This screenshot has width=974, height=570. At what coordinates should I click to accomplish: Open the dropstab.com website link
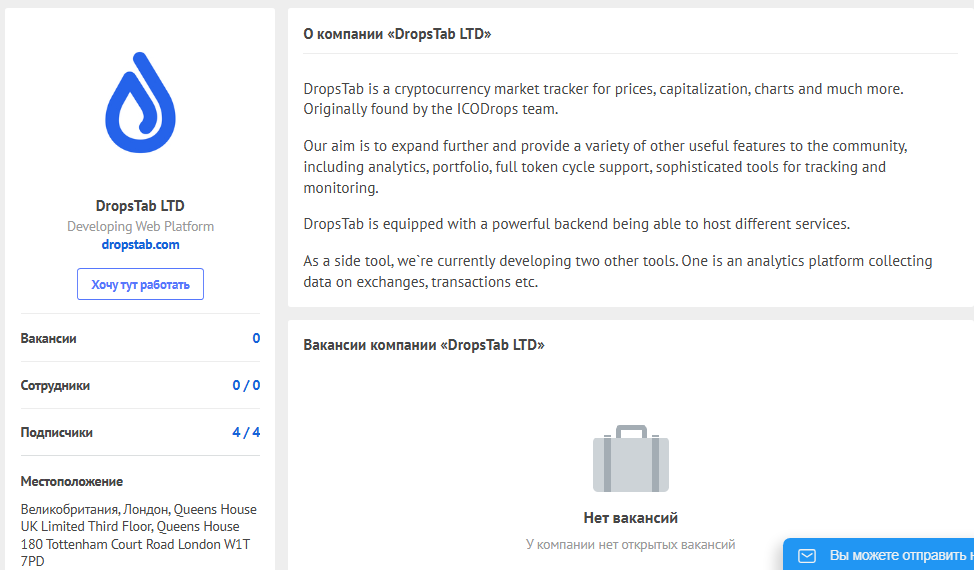click(x=140, y=245)
